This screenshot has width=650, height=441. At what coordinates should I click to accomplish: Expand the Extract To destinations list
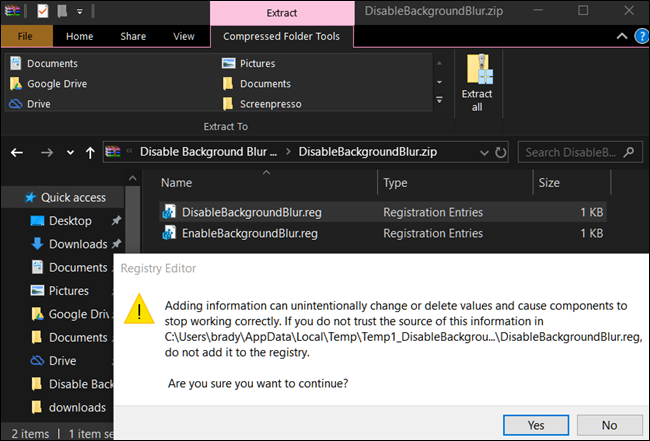440,100
